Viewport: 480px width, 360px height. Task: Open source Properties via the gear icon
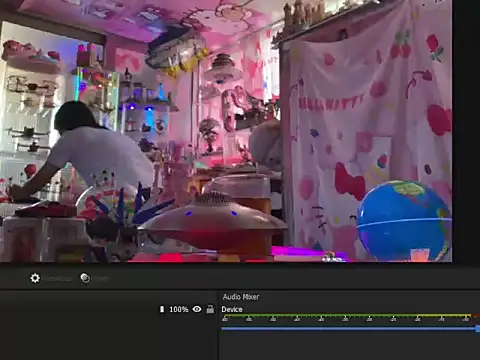tap(35, 278)
